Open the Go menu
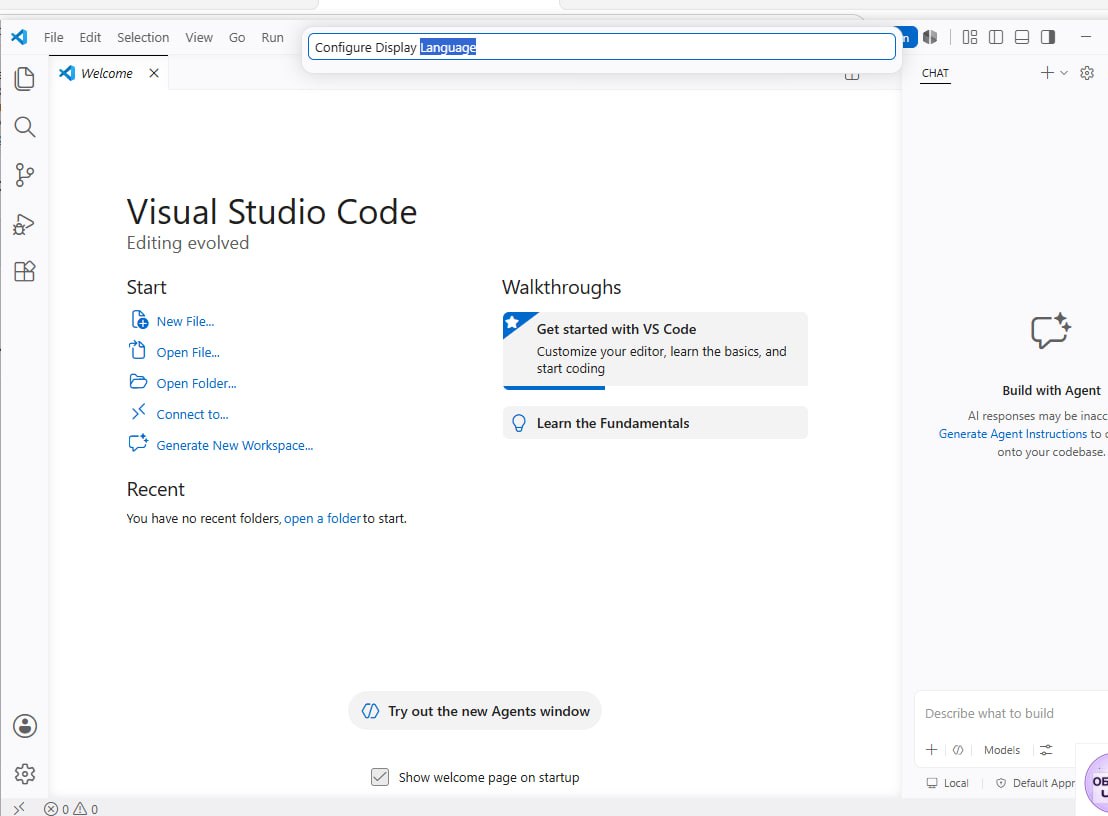Viewport: 1108px width, 816px height. 237,37
